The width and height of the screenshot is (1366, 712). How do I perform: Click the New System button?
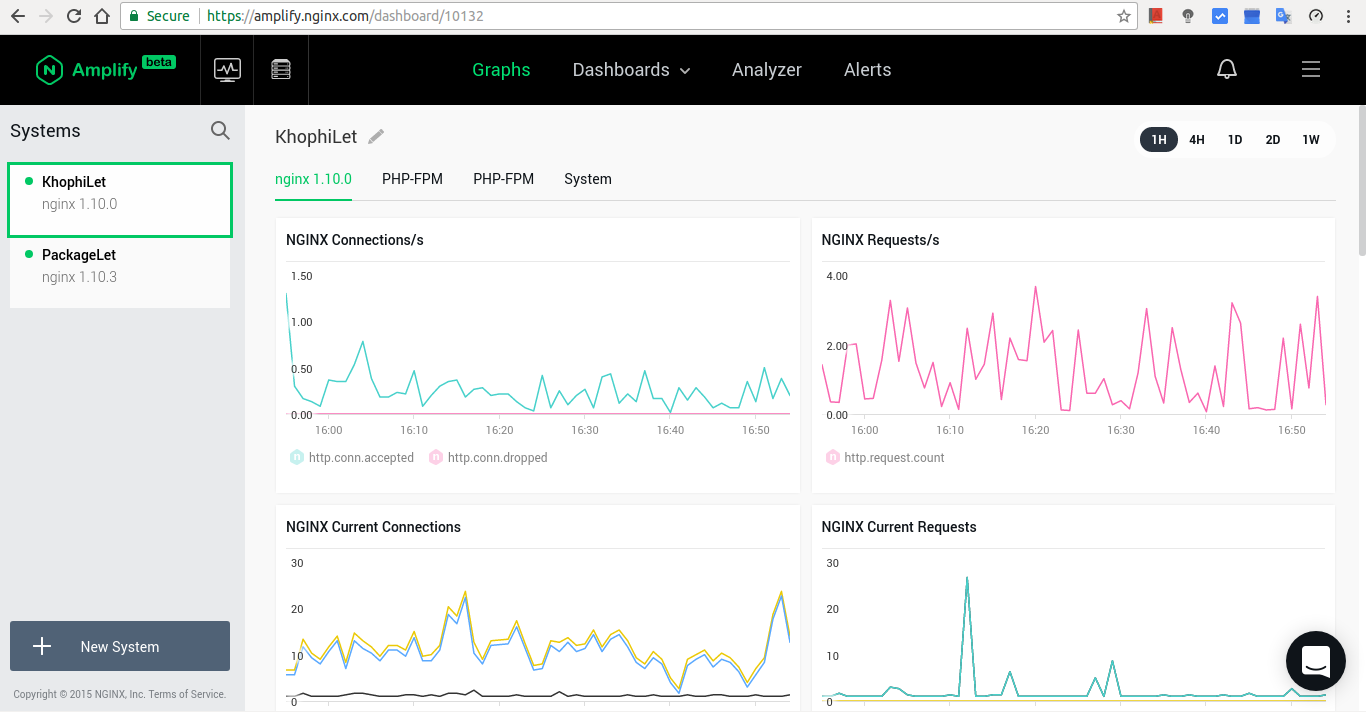[x=120, y=647]
